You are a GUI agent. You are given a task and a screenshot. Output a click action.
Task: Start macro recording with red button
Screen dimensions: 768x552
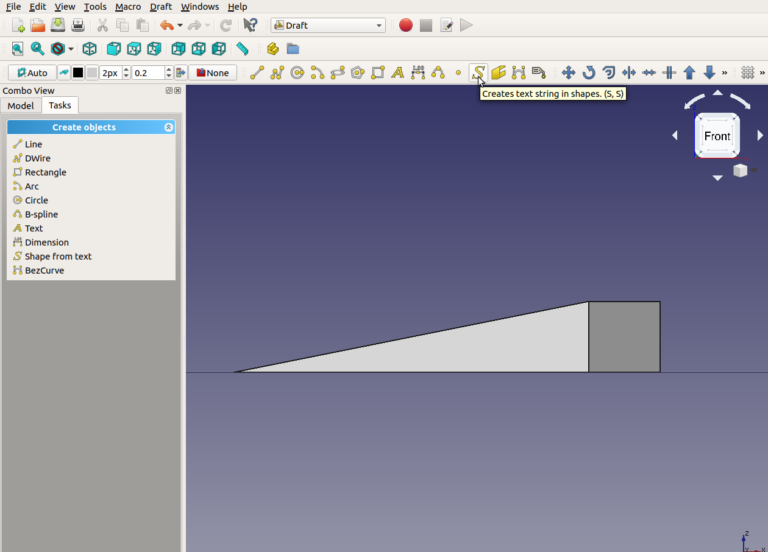pyautogui.click(x=405, y=25)
